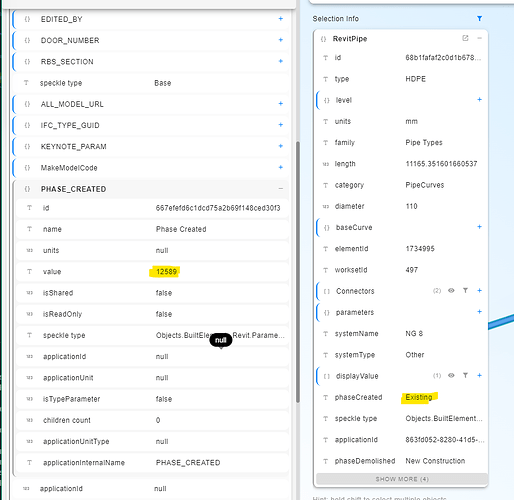
Task: Toggle visibility of displayValue objects
Action: [x=451, y=376]
